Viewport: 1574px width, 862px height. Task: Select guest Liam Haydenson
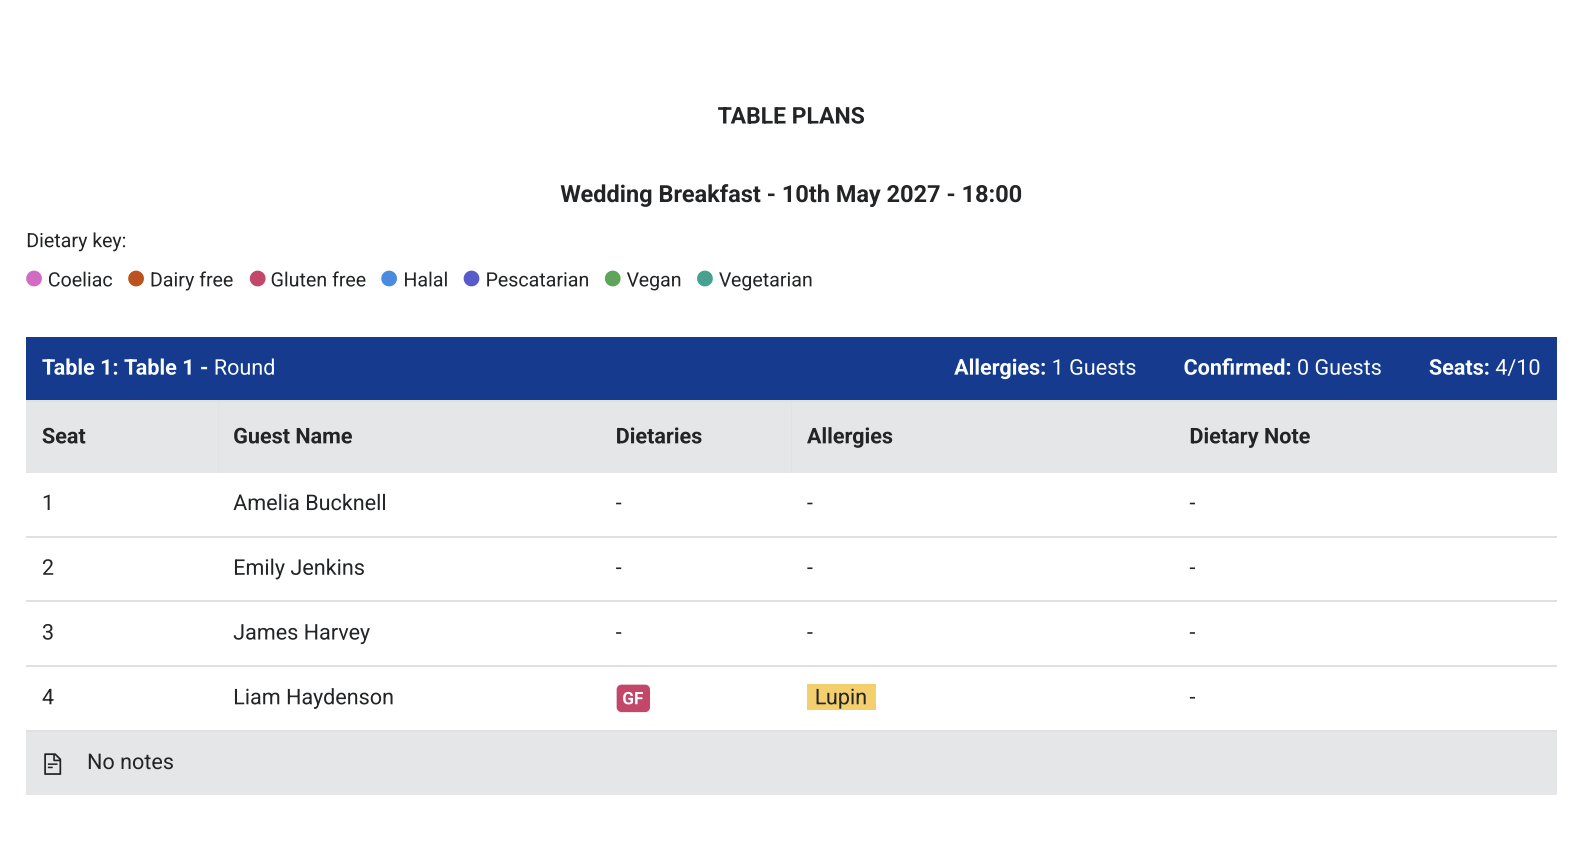314,697
